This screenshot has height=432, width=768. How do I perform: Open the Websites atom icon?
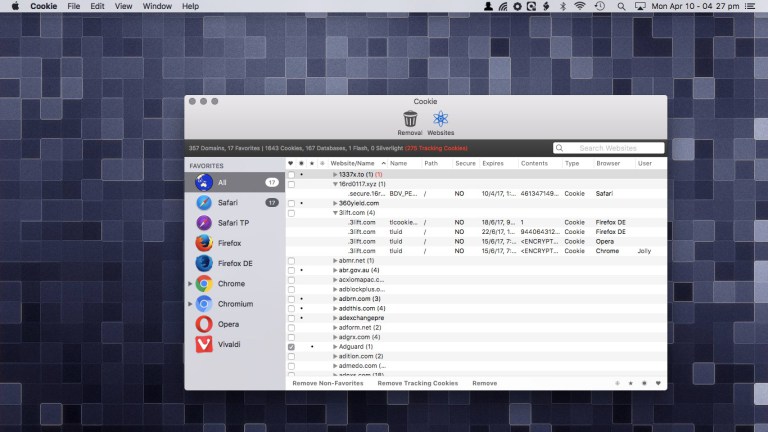coord(440,119)
